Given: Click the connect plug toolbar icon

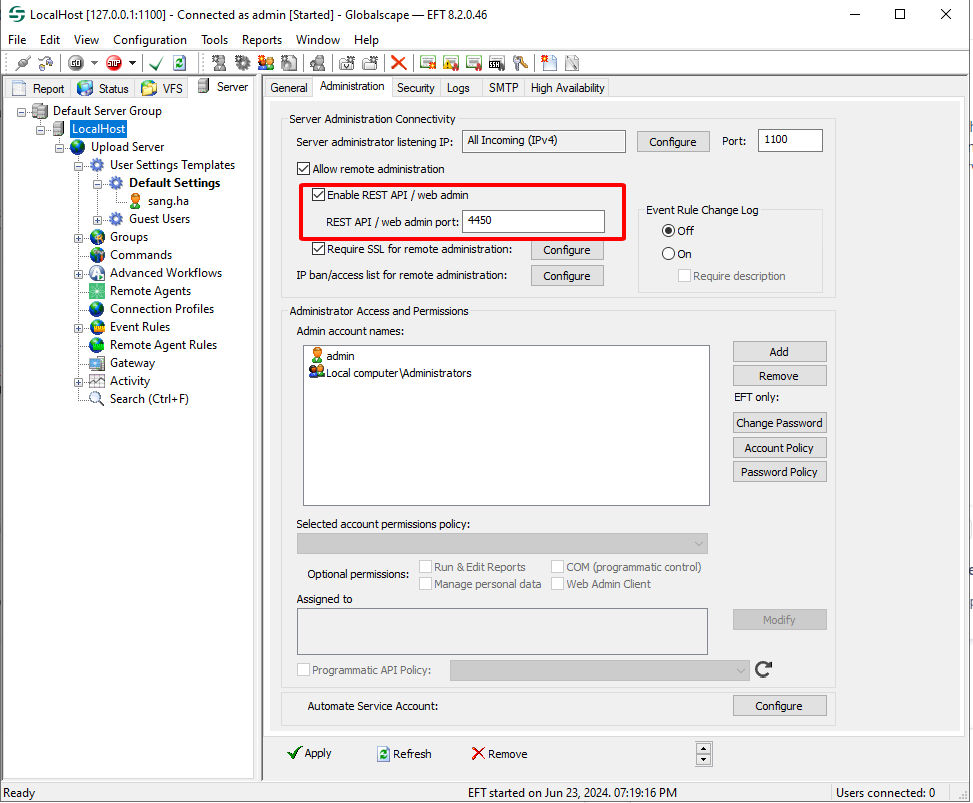Looking at the screenshot, I should coord(23,63).
